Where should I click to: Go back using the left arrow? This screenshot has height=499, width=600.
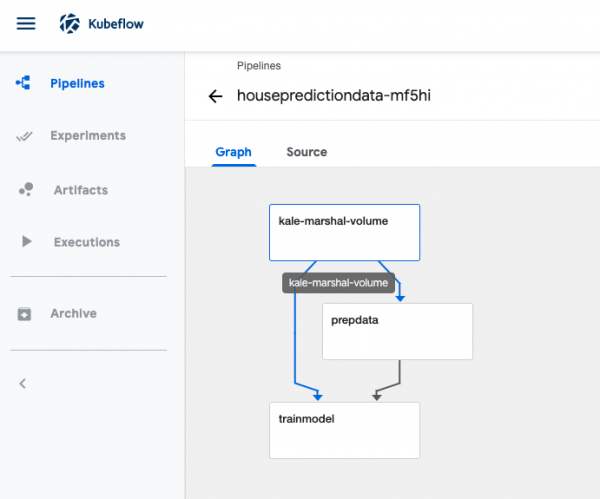pos(214,96)
